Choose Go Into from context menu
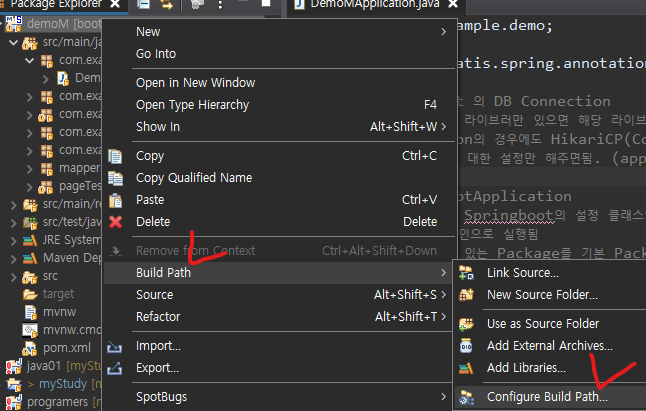646x411 pixels. click(279, 54)
